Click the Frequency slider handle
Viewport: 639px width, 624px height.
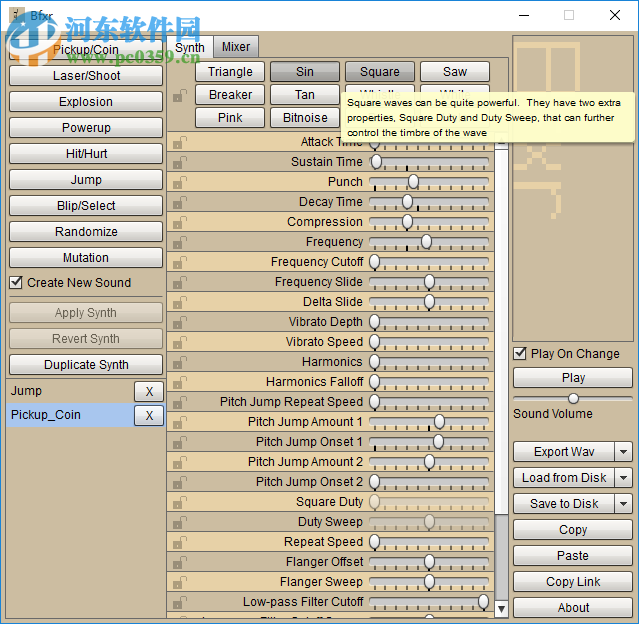[426, 242]
